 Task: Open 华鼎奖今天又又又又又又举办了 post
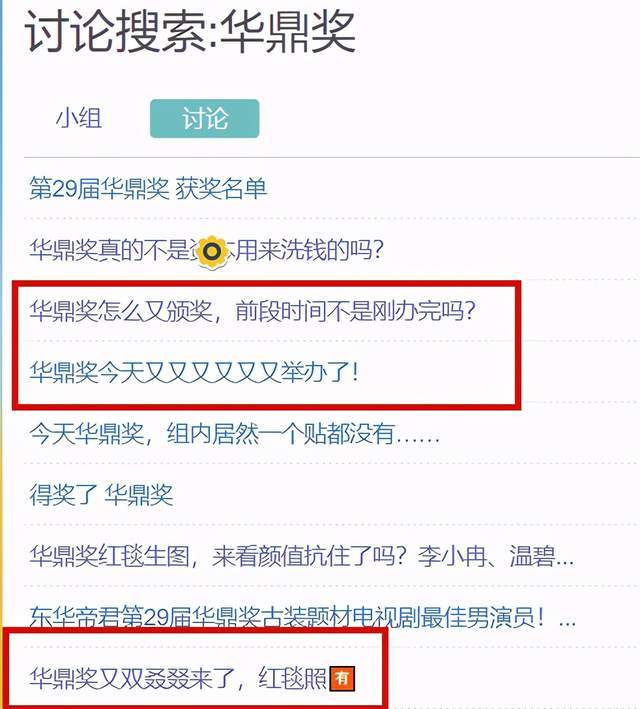tap(194, 372)
